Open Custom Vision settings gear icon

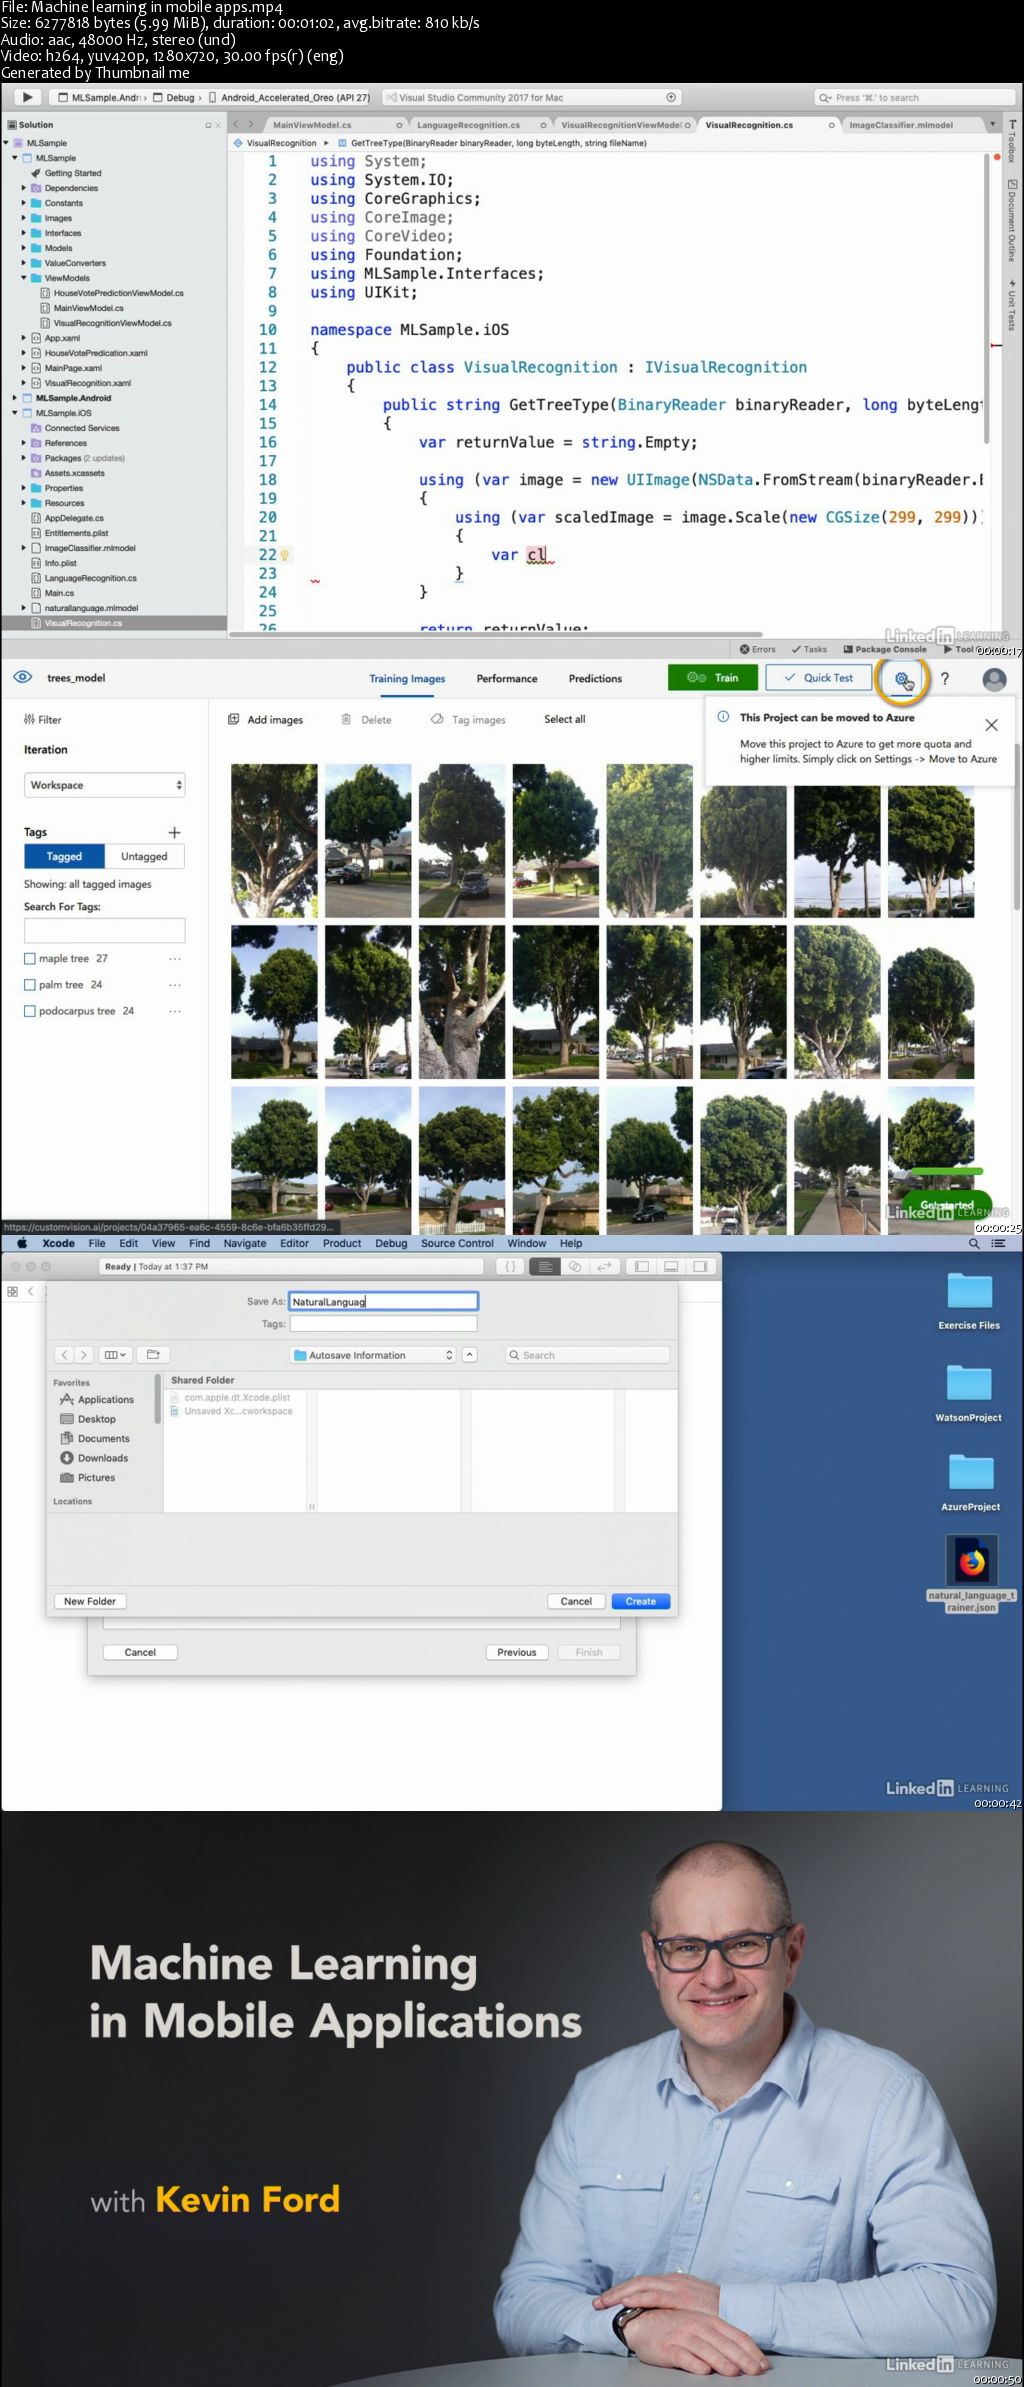(903, 679)
